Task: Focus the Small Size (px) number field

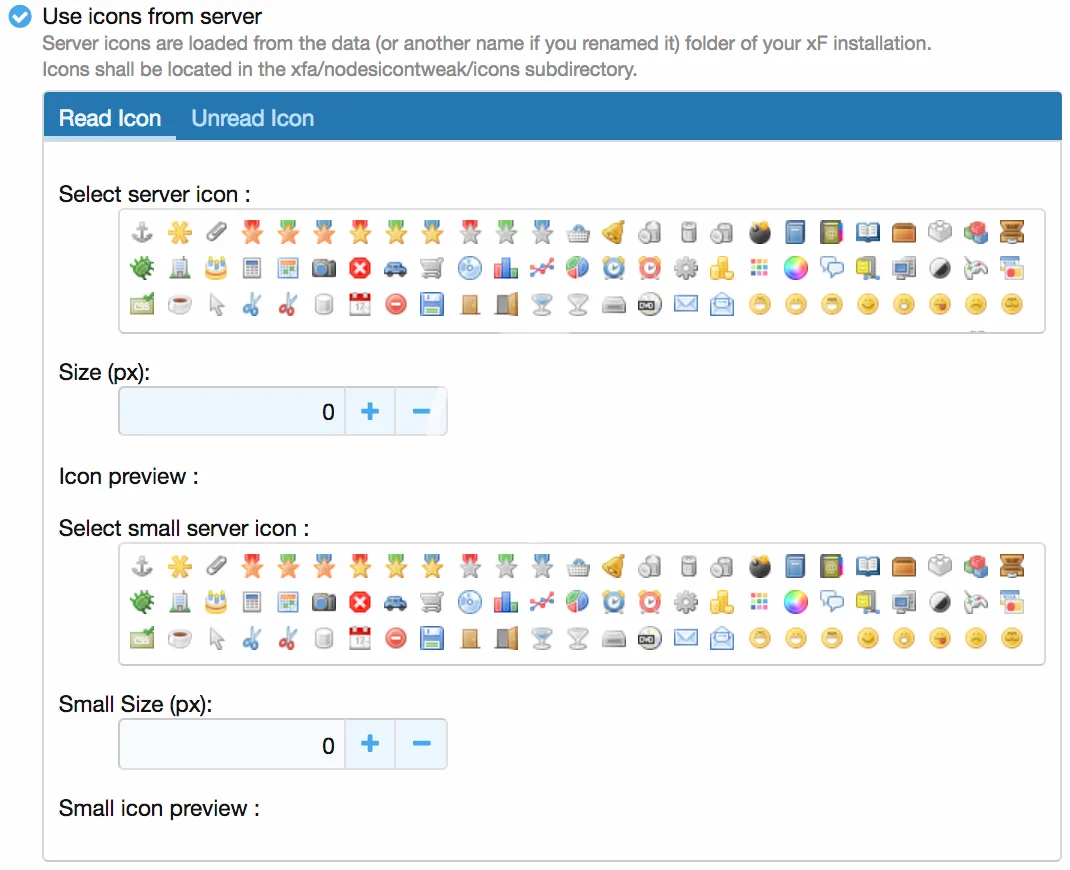Action: [x=232, y=744]
